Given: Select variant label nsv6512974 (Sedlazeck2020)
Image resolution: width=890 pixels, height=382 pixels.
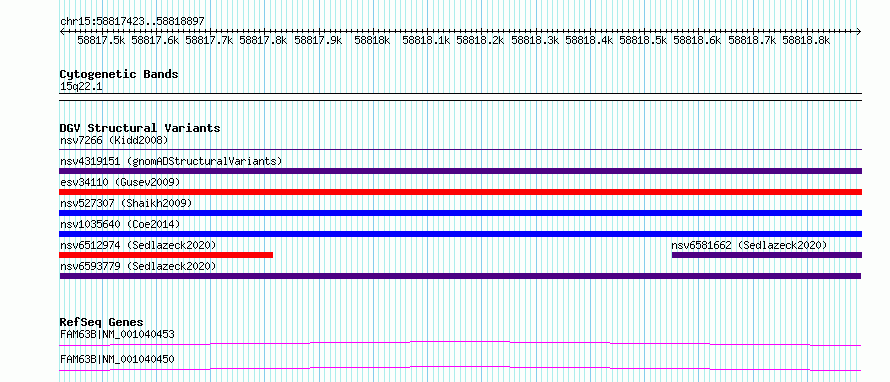Looking at the screenshot, I should tap(138, 245).
